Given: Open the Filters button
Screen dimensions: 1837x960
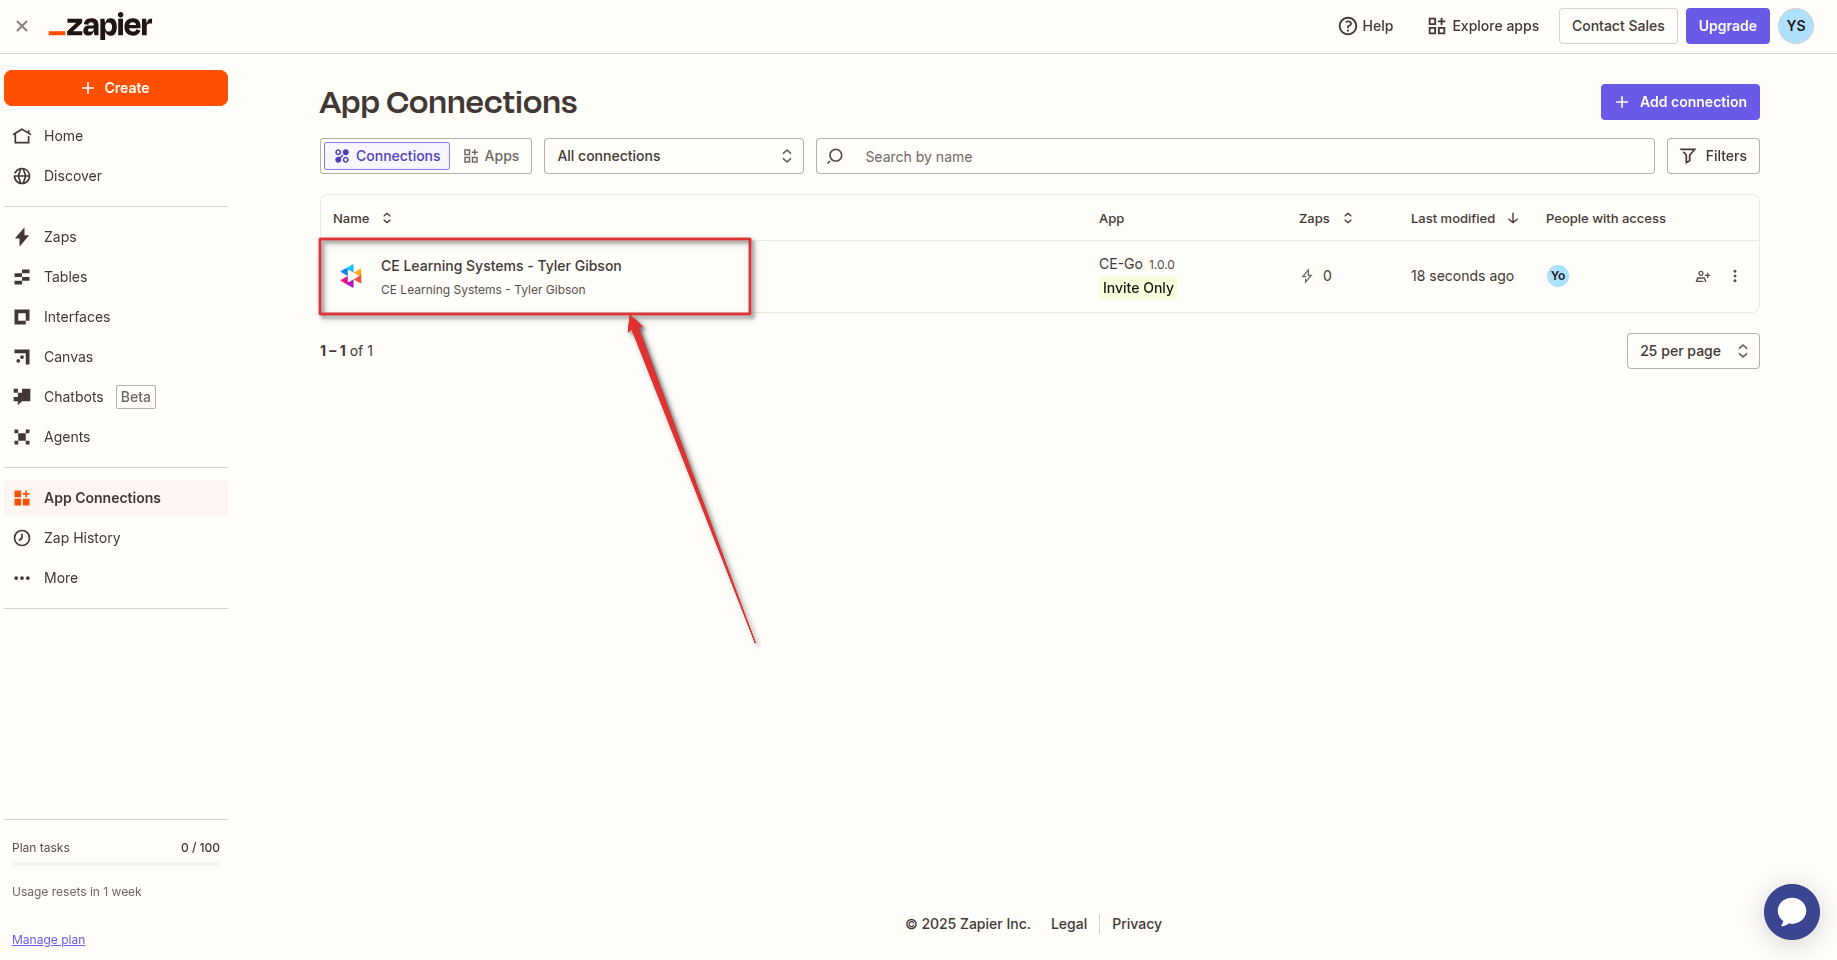Looking at the screenshot, I should tap(1713, 156).
